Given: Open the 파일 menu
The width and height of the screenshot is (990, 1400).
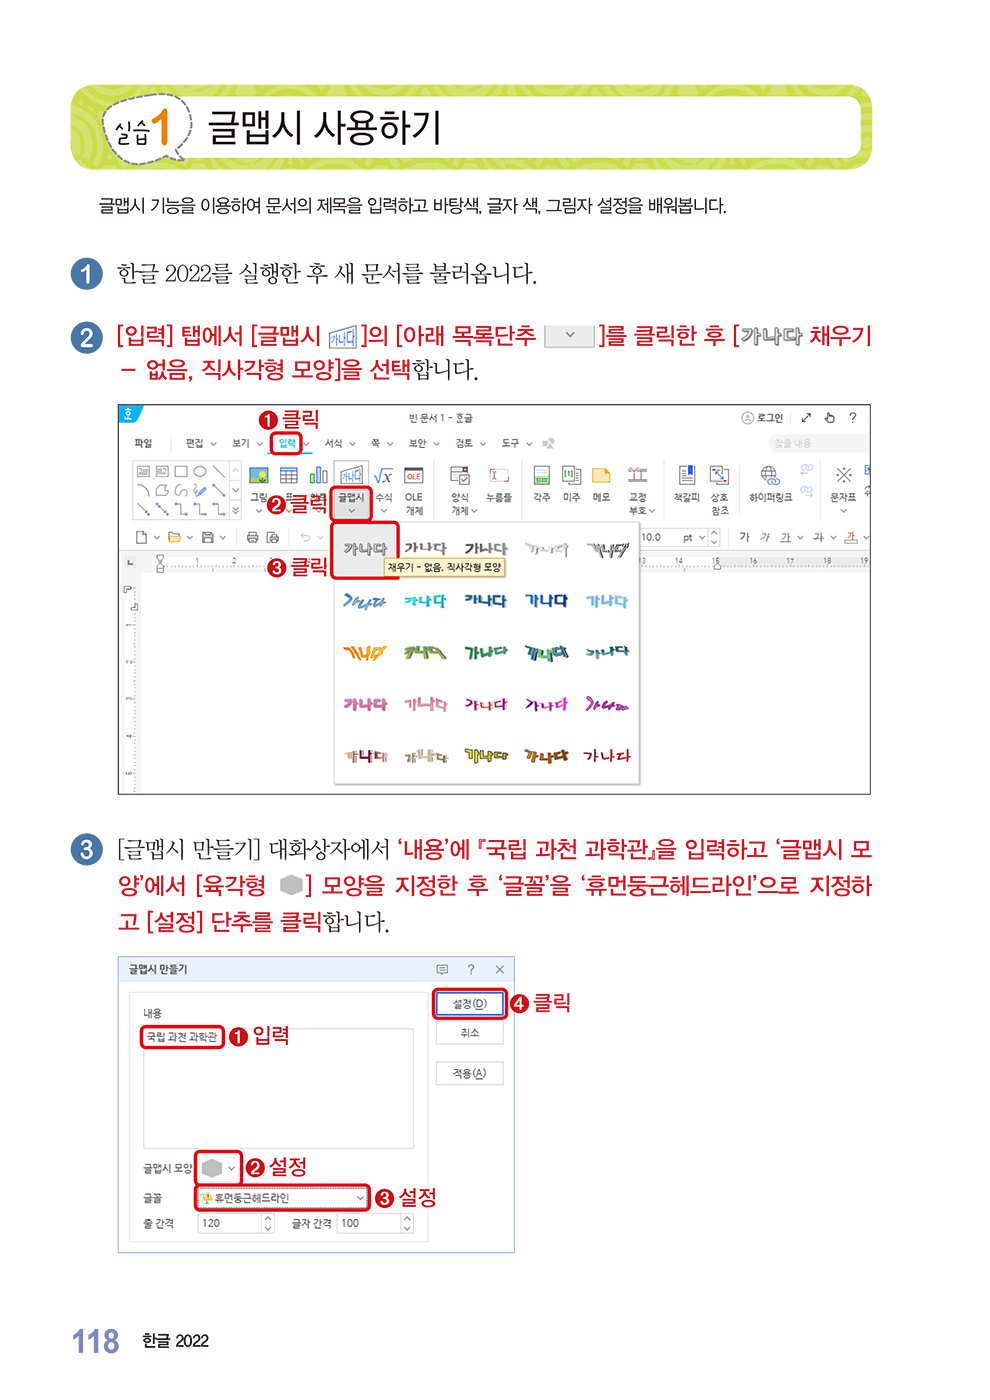Looking at the screenshot, I should click(x=144, y=443).
